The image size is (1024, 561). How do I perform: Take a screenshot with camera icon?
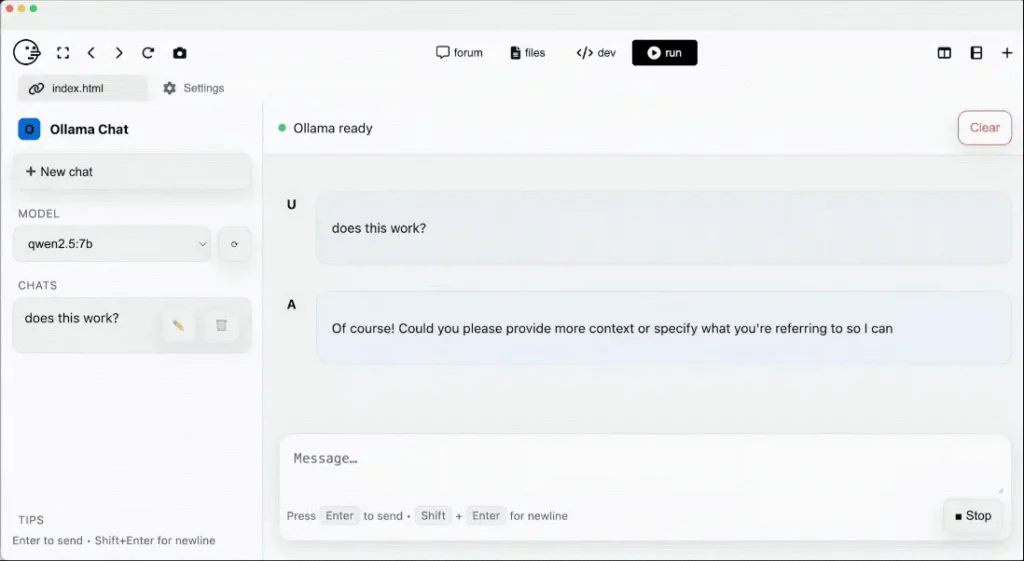[180, 53]
